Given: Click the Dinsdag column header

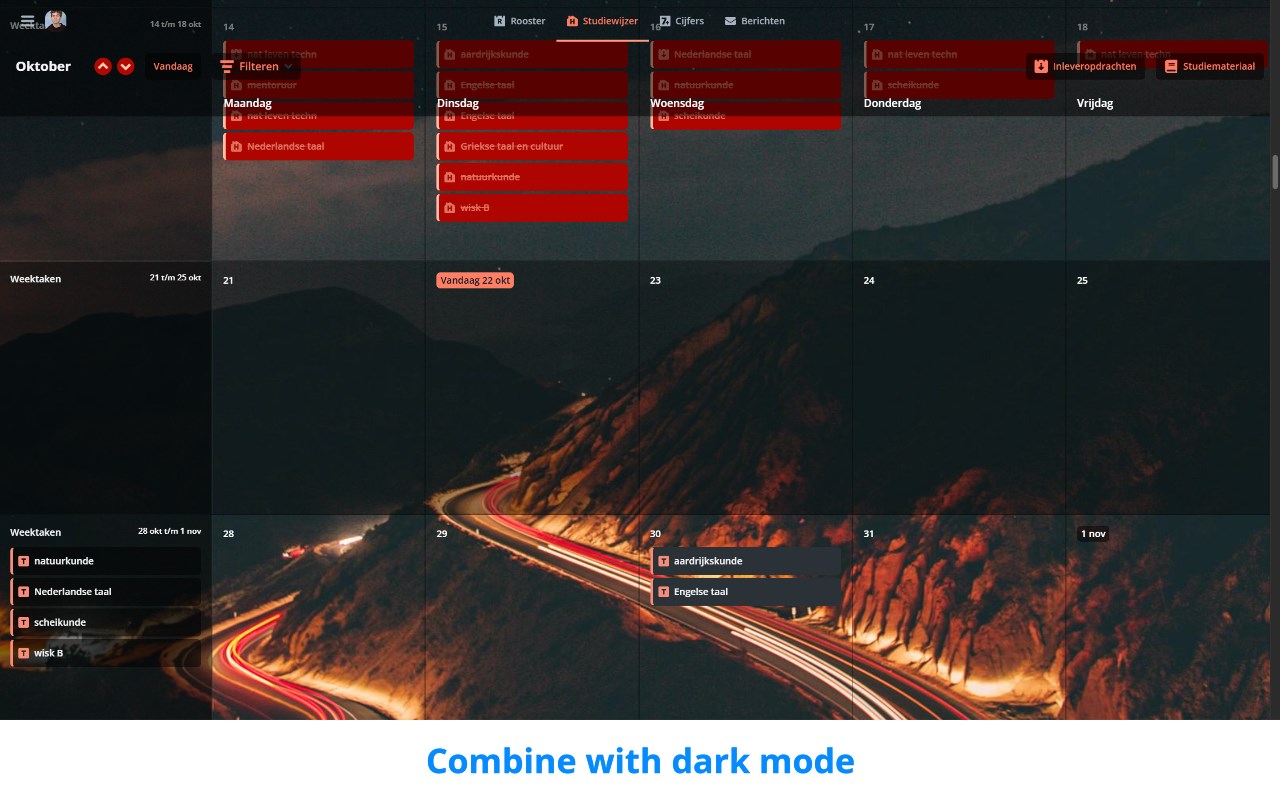Looking at the screenshot, I should (458, 103).
